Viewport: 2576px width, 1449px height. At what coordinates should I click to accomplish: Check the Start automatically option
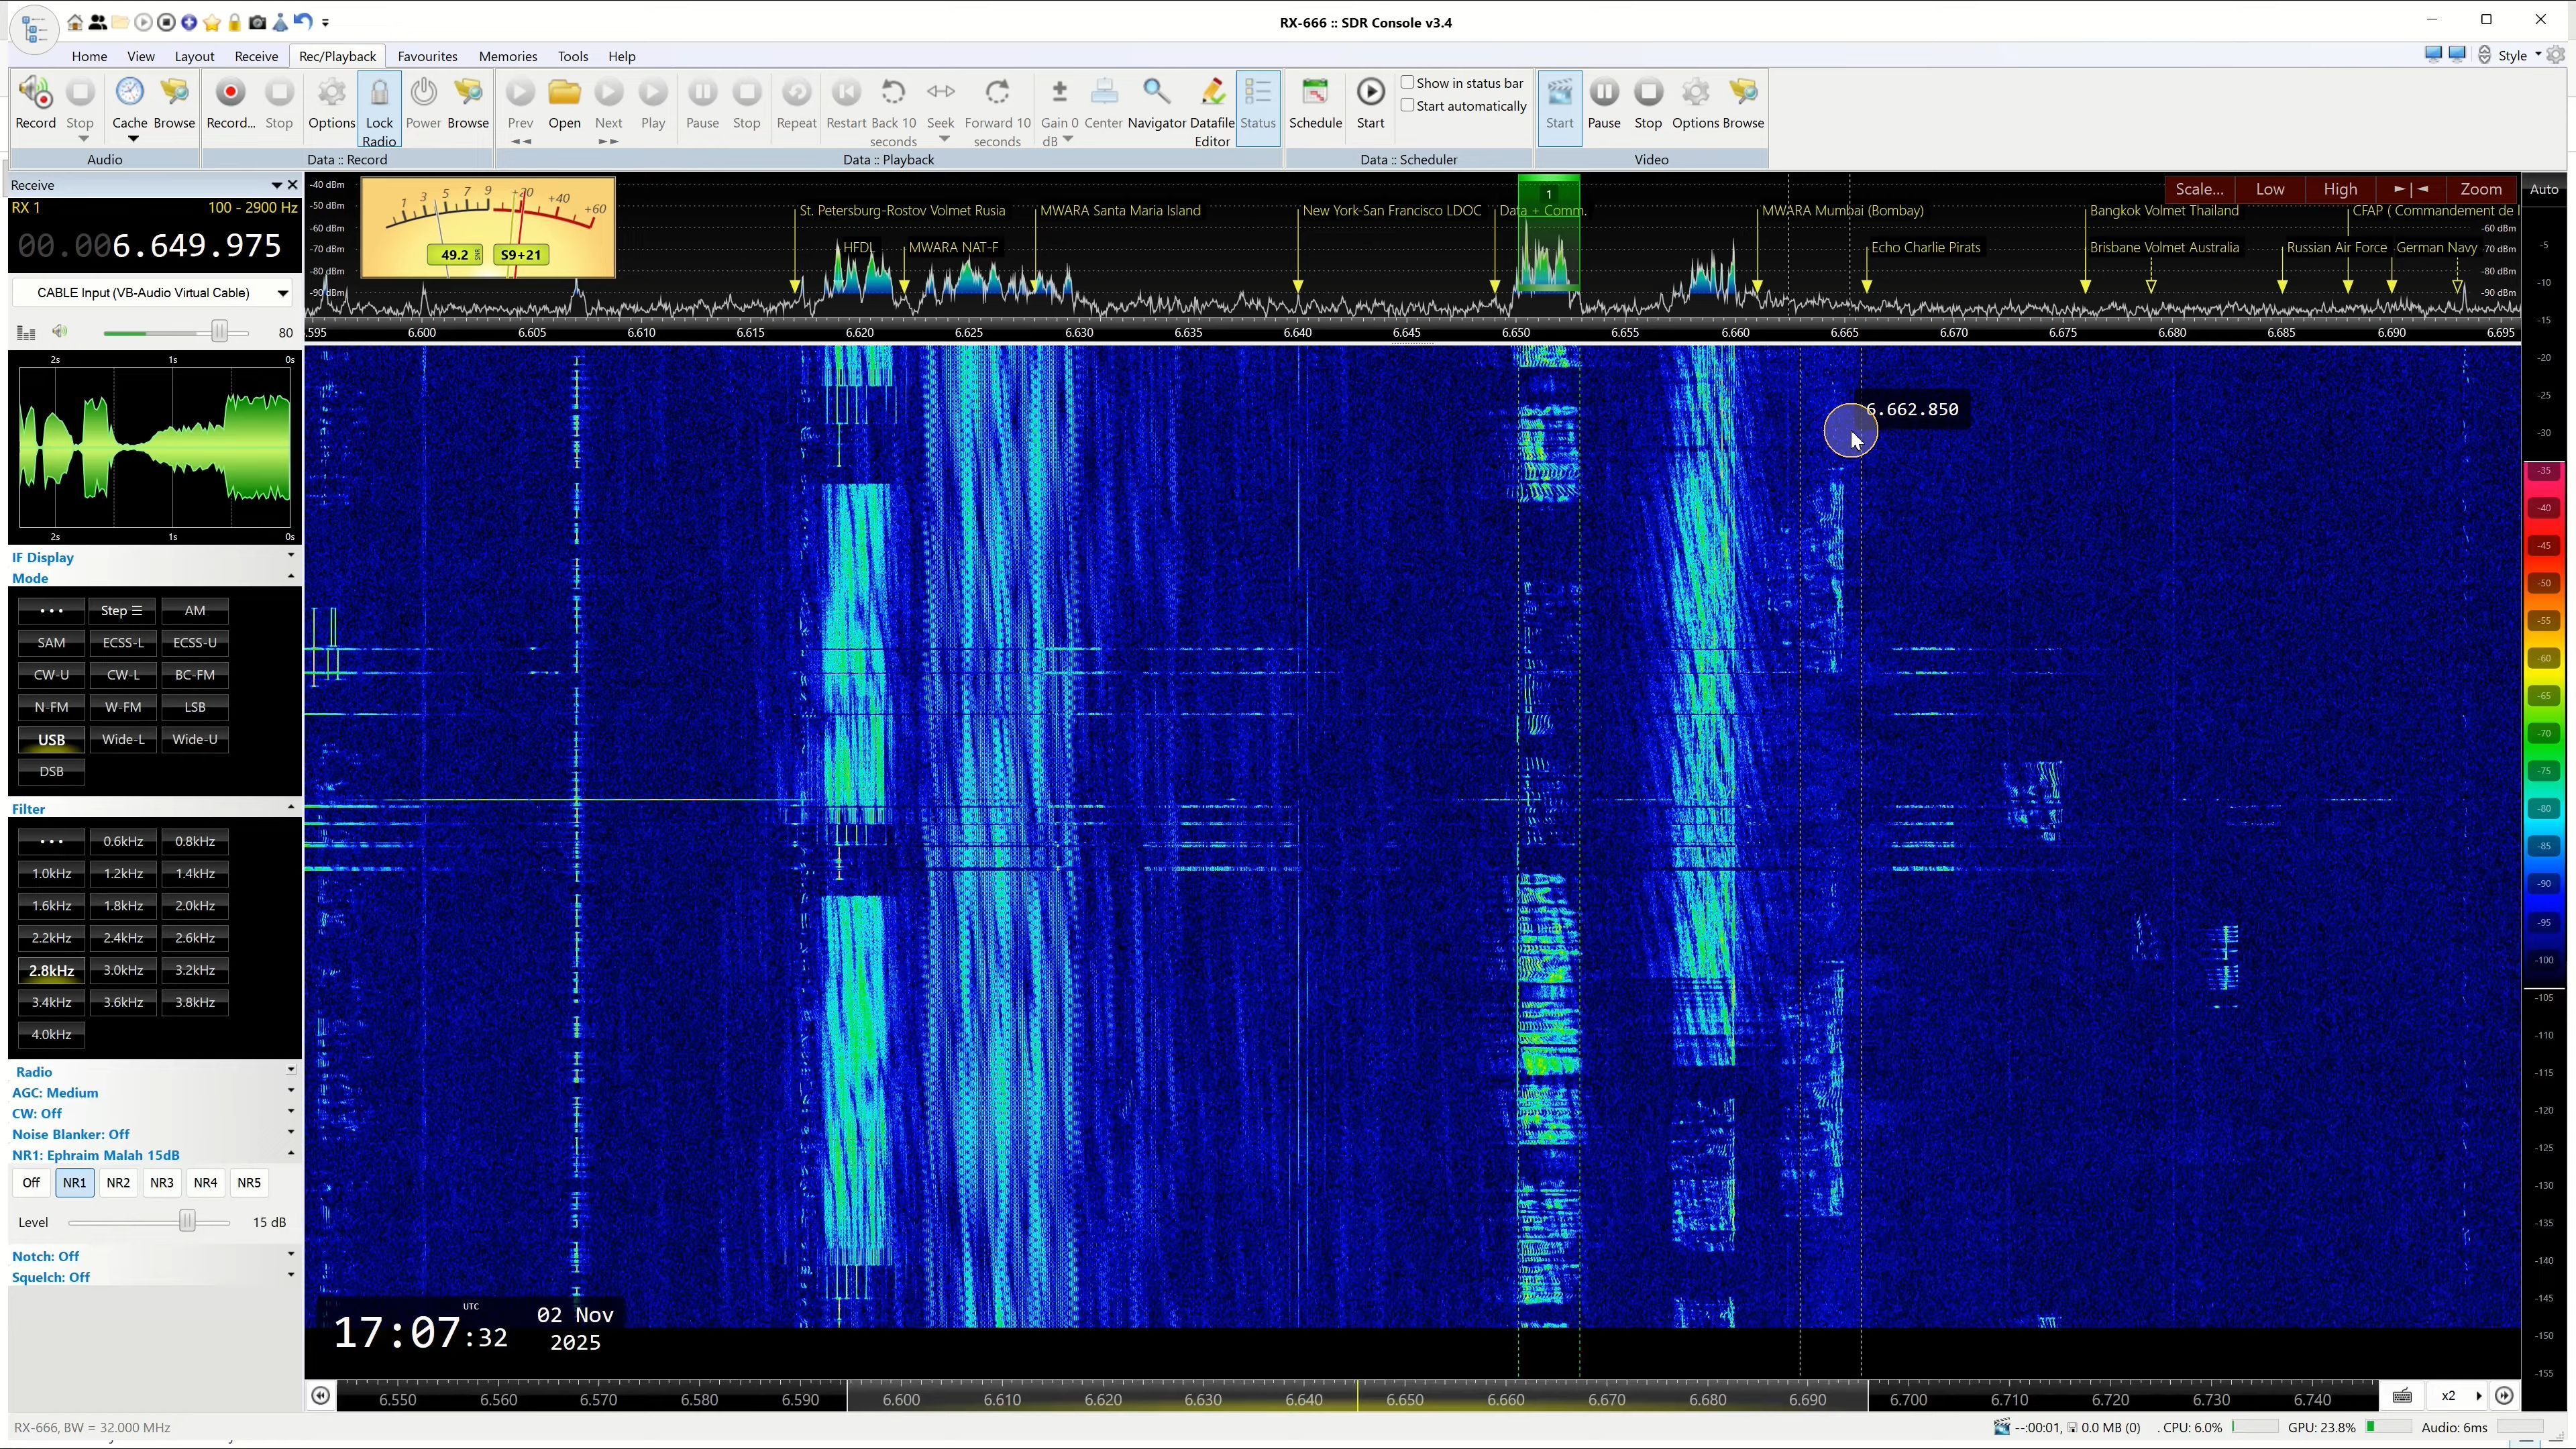click(1407, 106)
